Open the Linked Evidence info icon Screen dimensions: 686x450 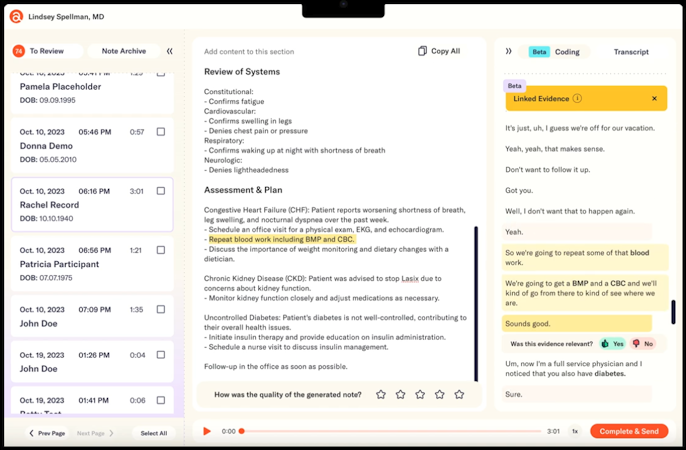coord(578,98)
